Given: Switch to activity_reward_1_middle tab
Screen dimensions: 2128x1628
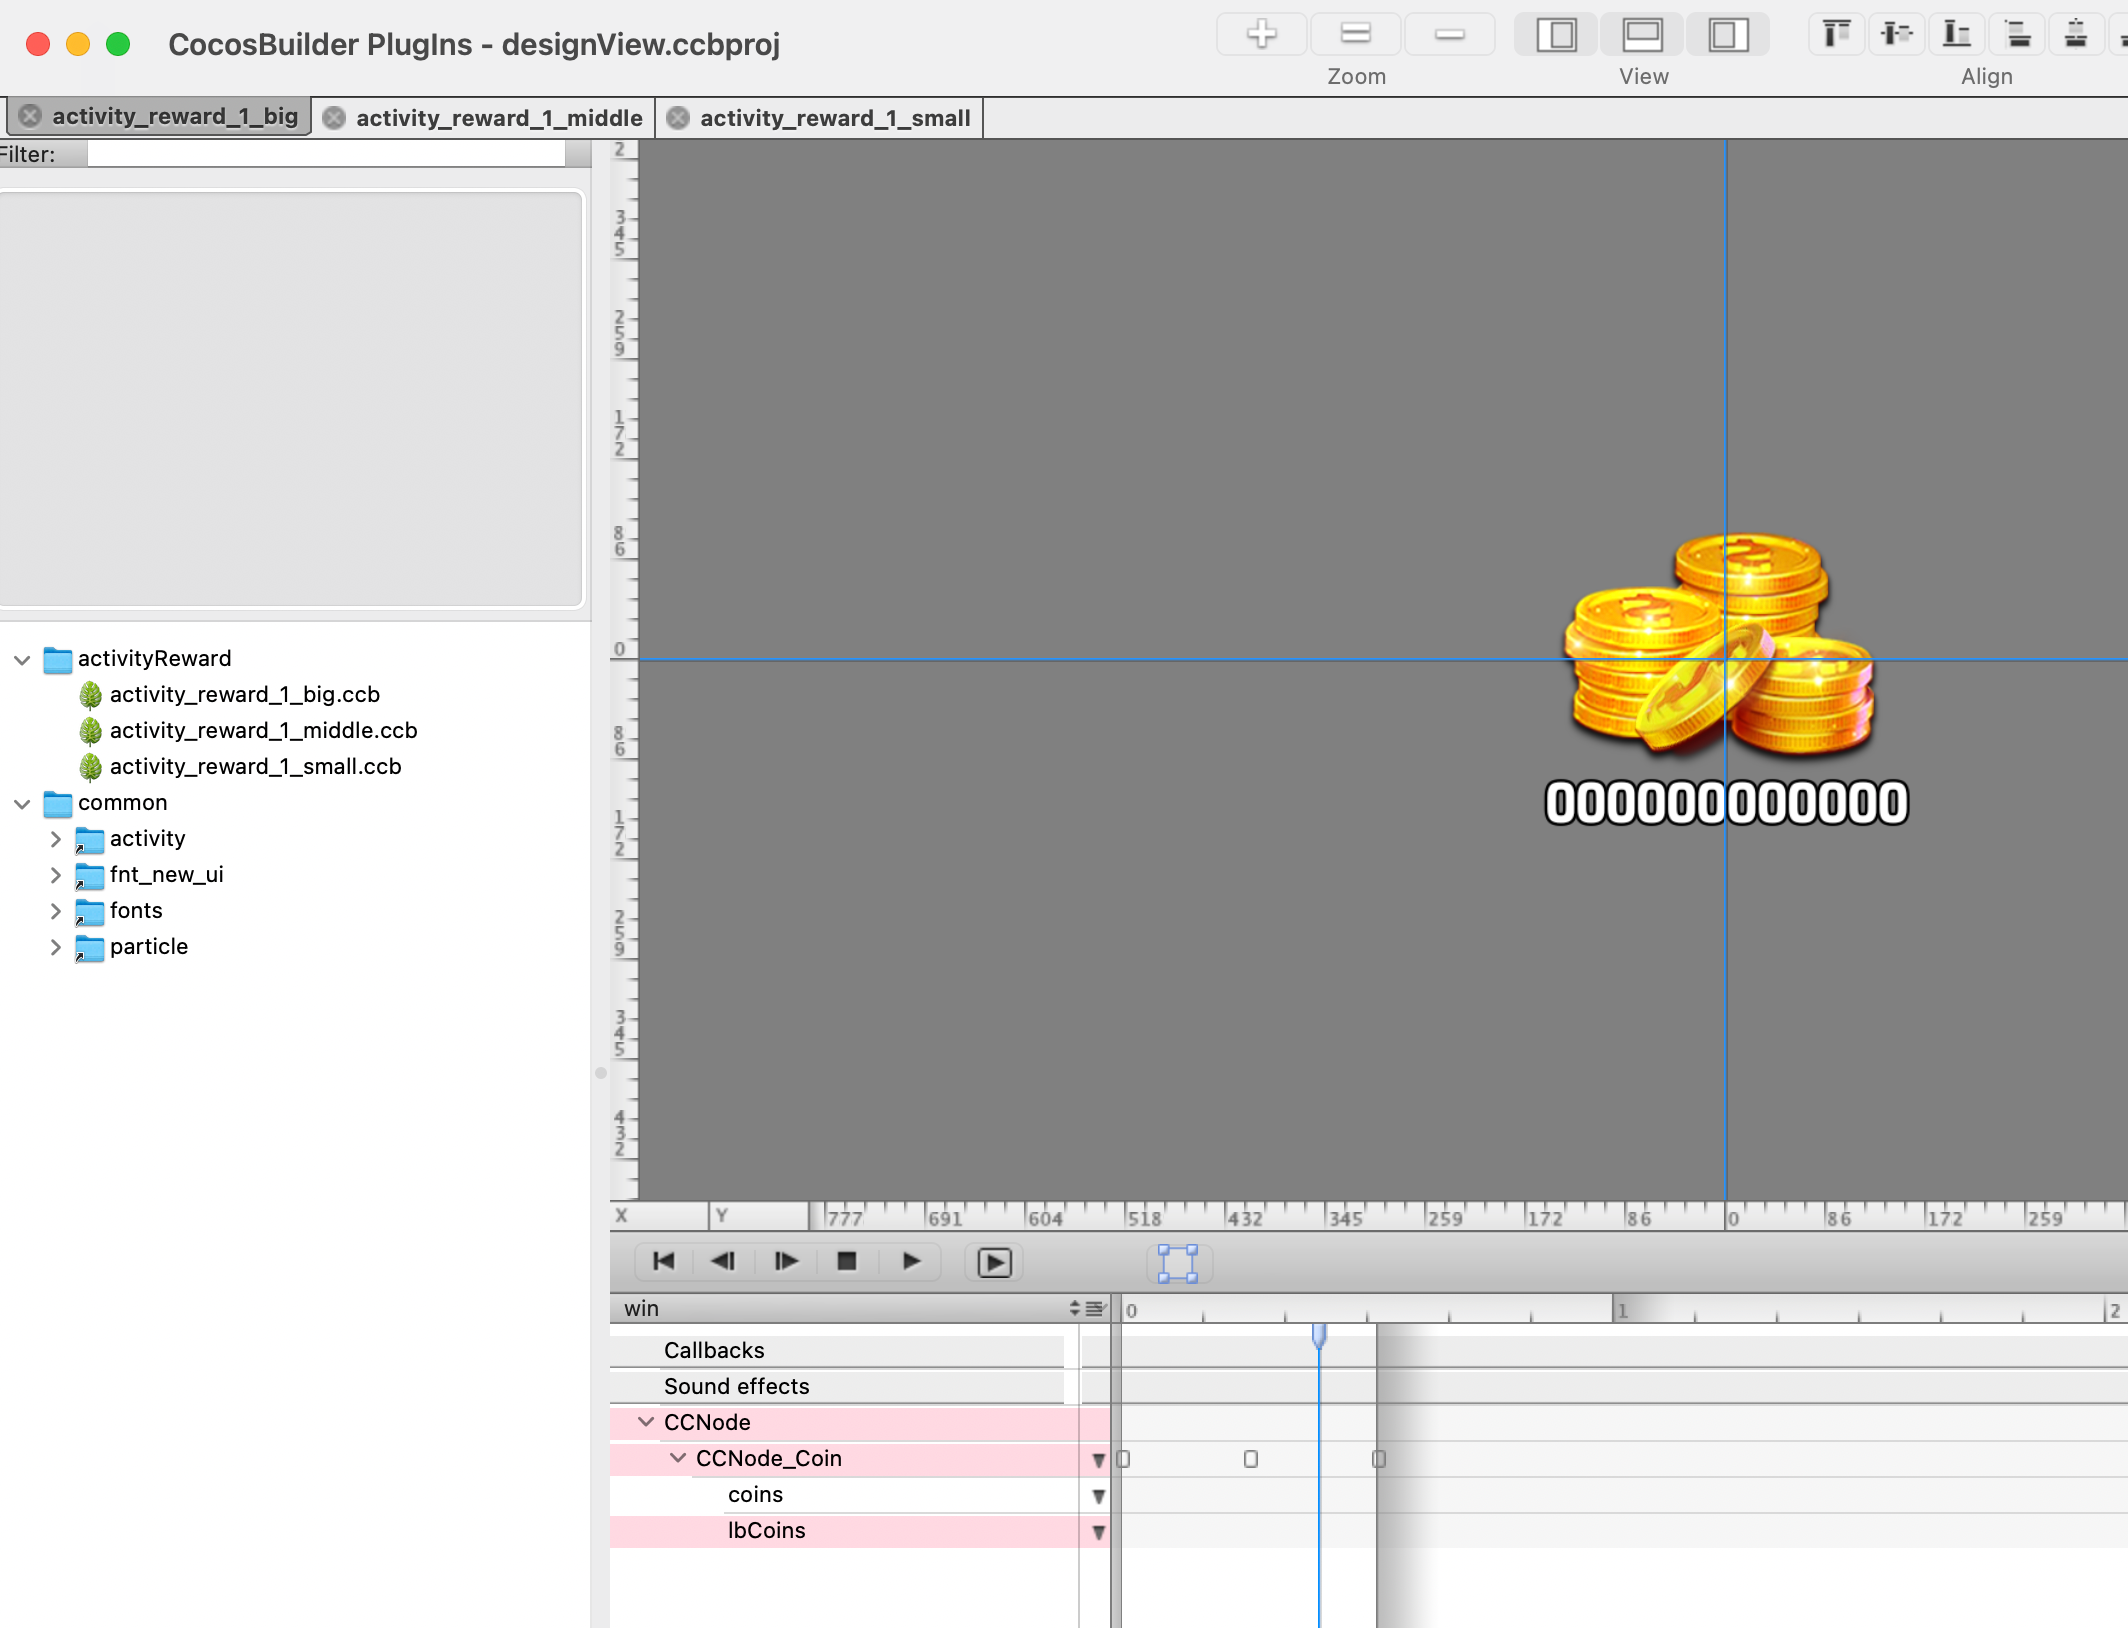Looking at the screenshot, I should tap(498, 118).
